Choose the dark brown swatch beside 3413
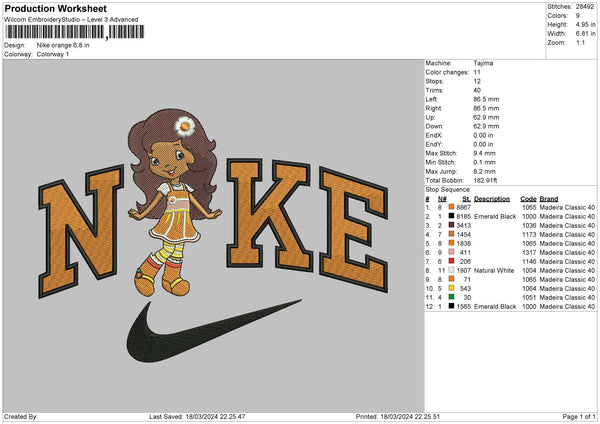Image resolution: width=600 pixels, height=424 pixels. pos(452,225)
